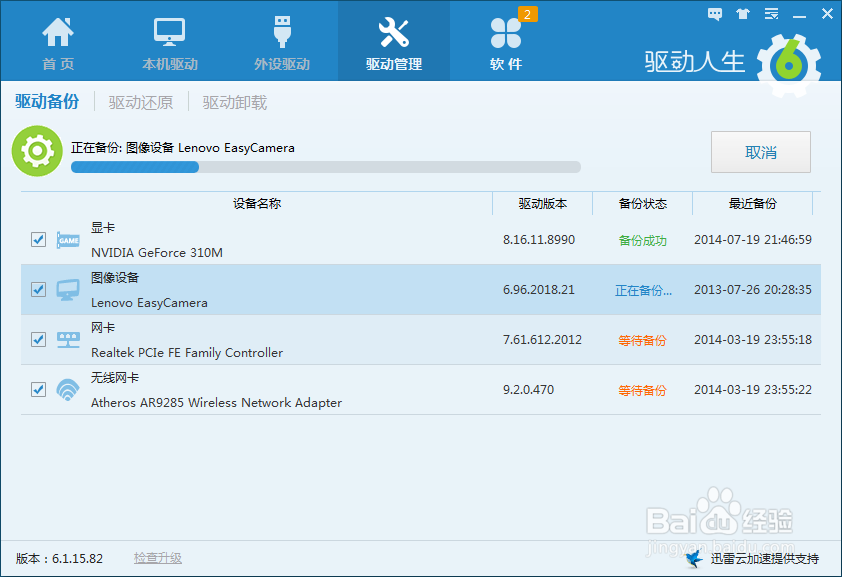
Task: Click backup date 2014-03-19 23:55:22
Action: pyautogui.click(x=753, y=389)
